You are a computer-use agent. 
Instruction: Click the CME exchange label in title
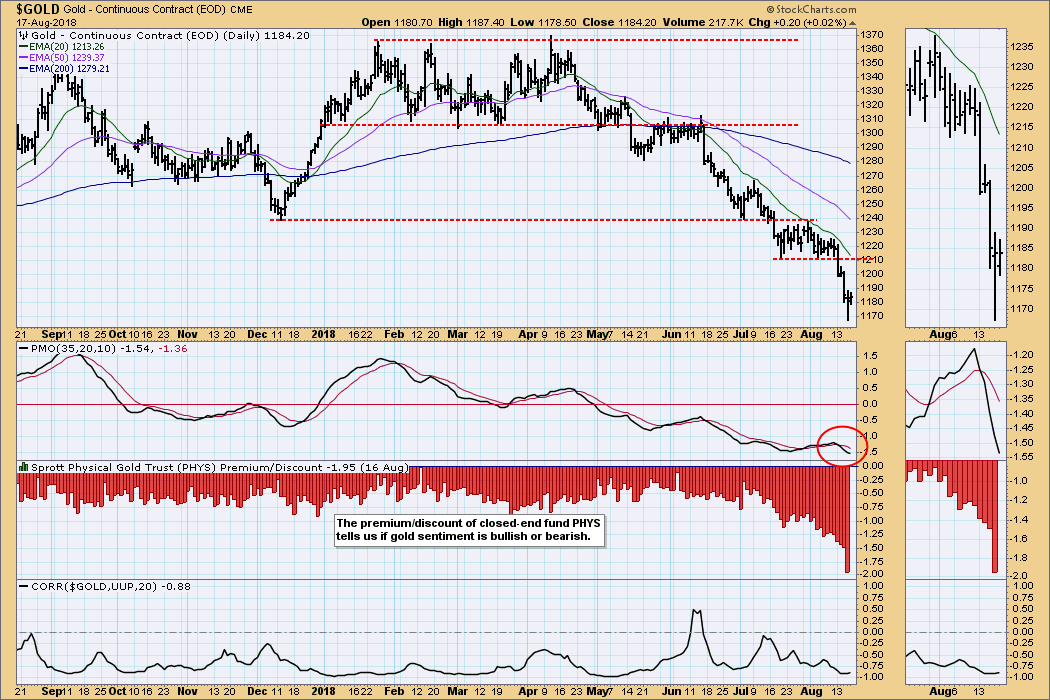[242, 9]
